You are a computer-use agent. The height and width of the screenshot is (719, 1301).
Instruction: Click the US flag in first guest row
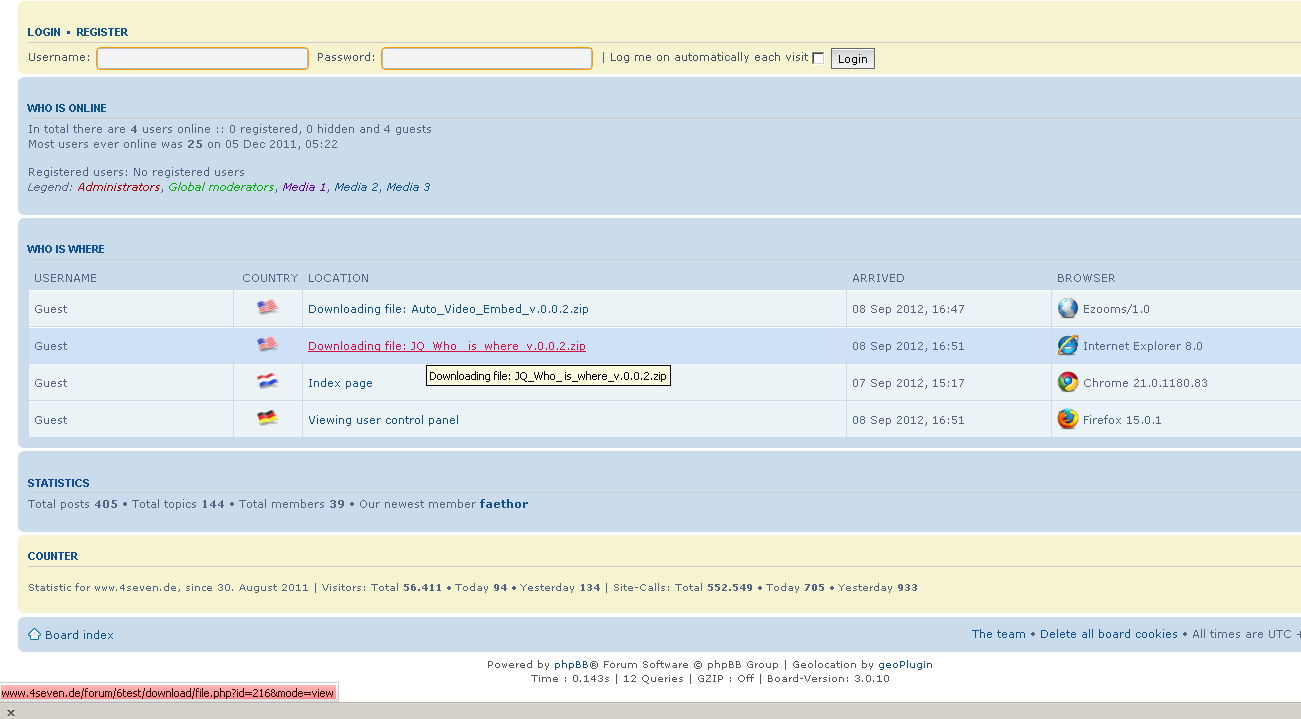pos(267,308)
